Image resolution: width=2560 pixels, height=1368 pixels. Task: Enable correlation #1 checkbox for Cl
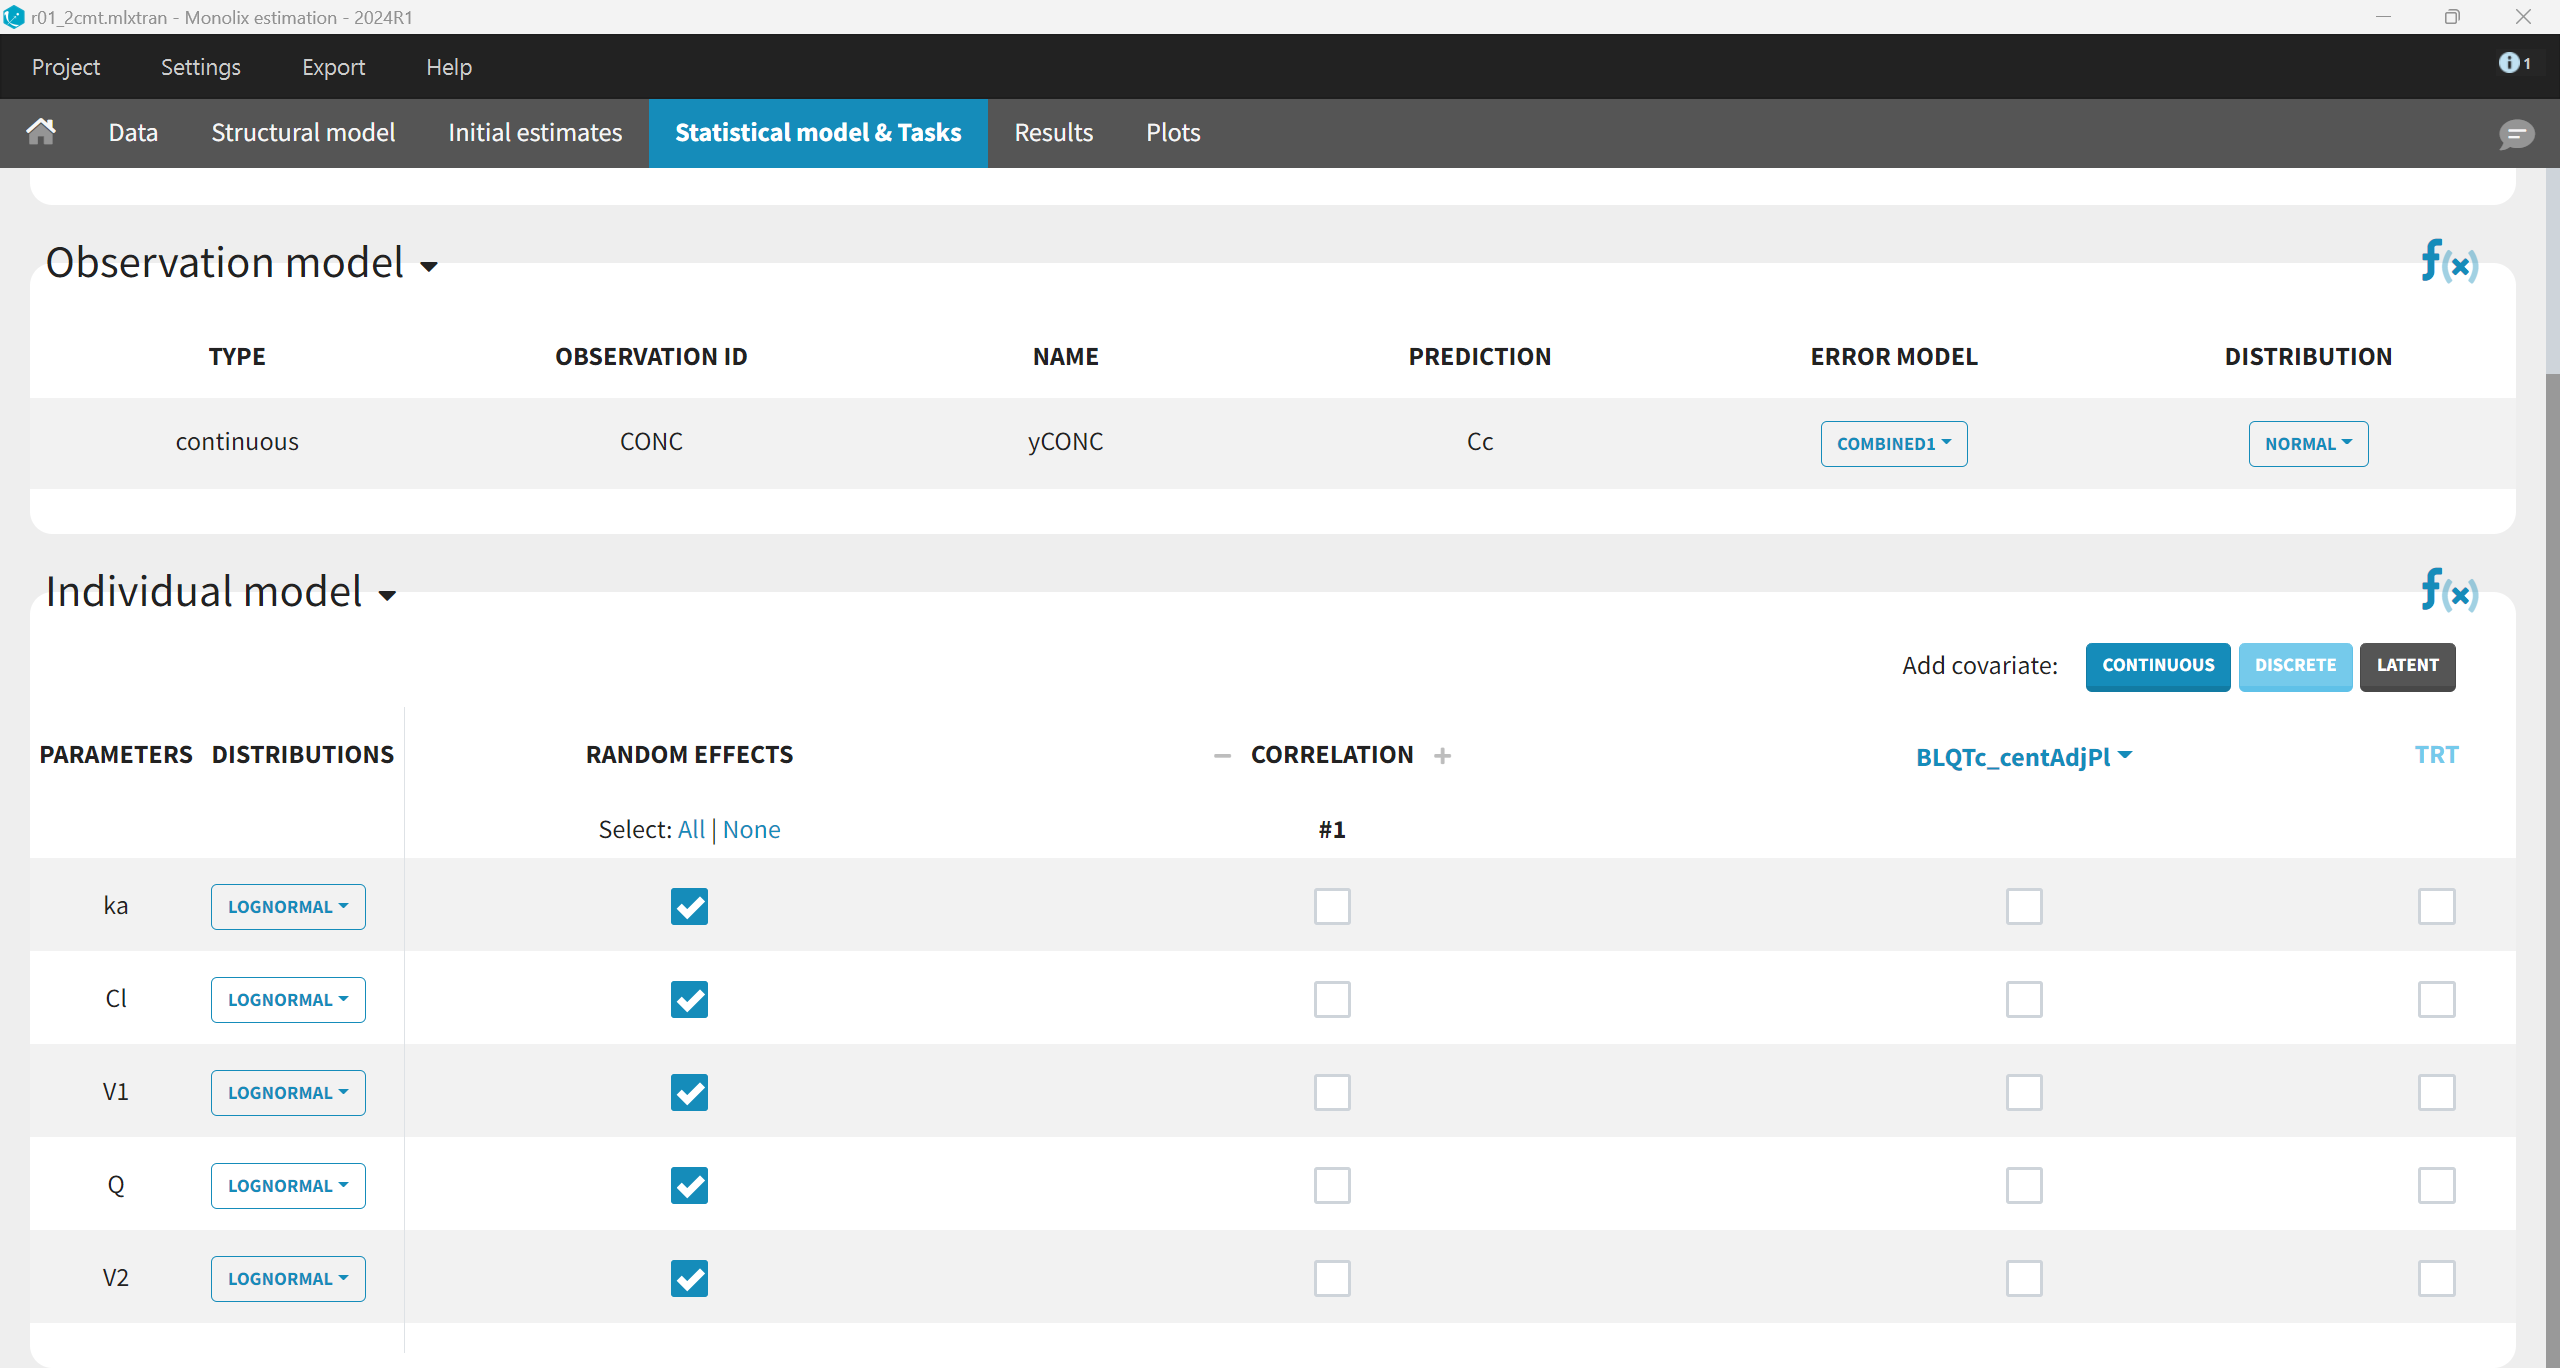click(x=1332, y=999)
